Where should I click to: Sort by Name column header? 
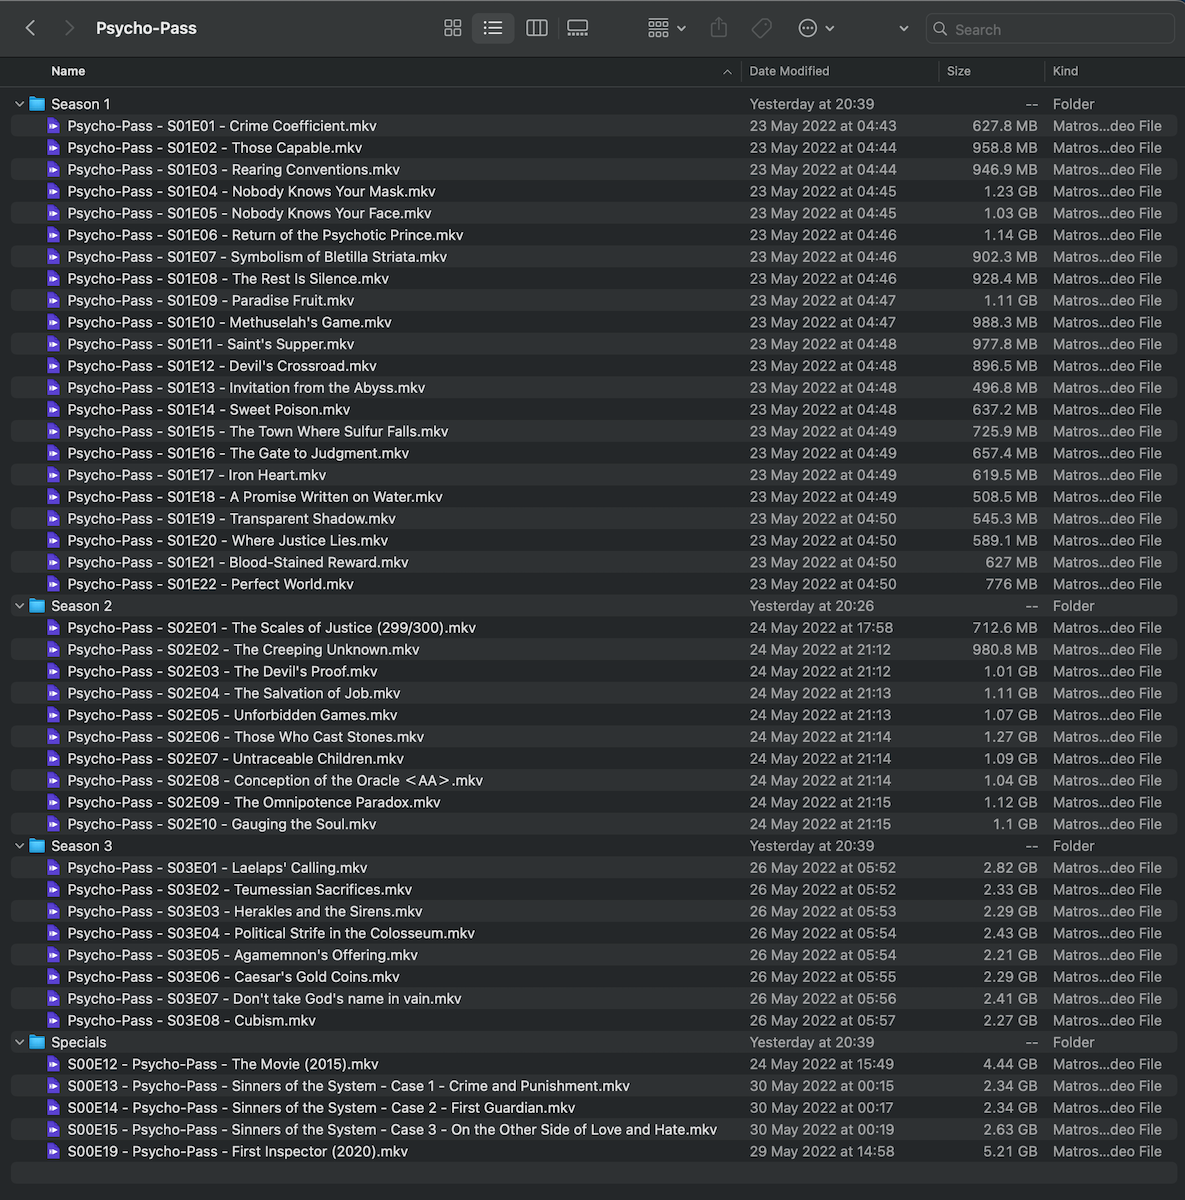pyautogui.click(x=68, y=71)
